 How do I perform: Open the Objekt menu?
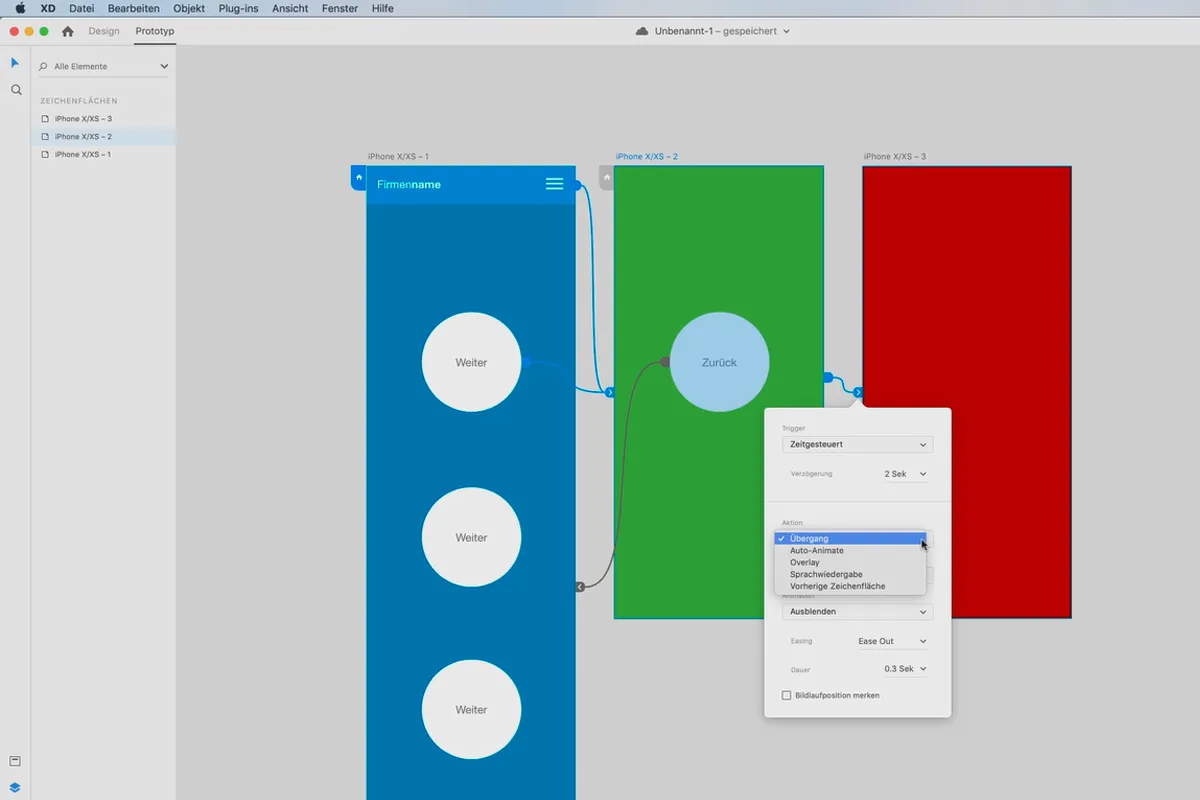189,8
